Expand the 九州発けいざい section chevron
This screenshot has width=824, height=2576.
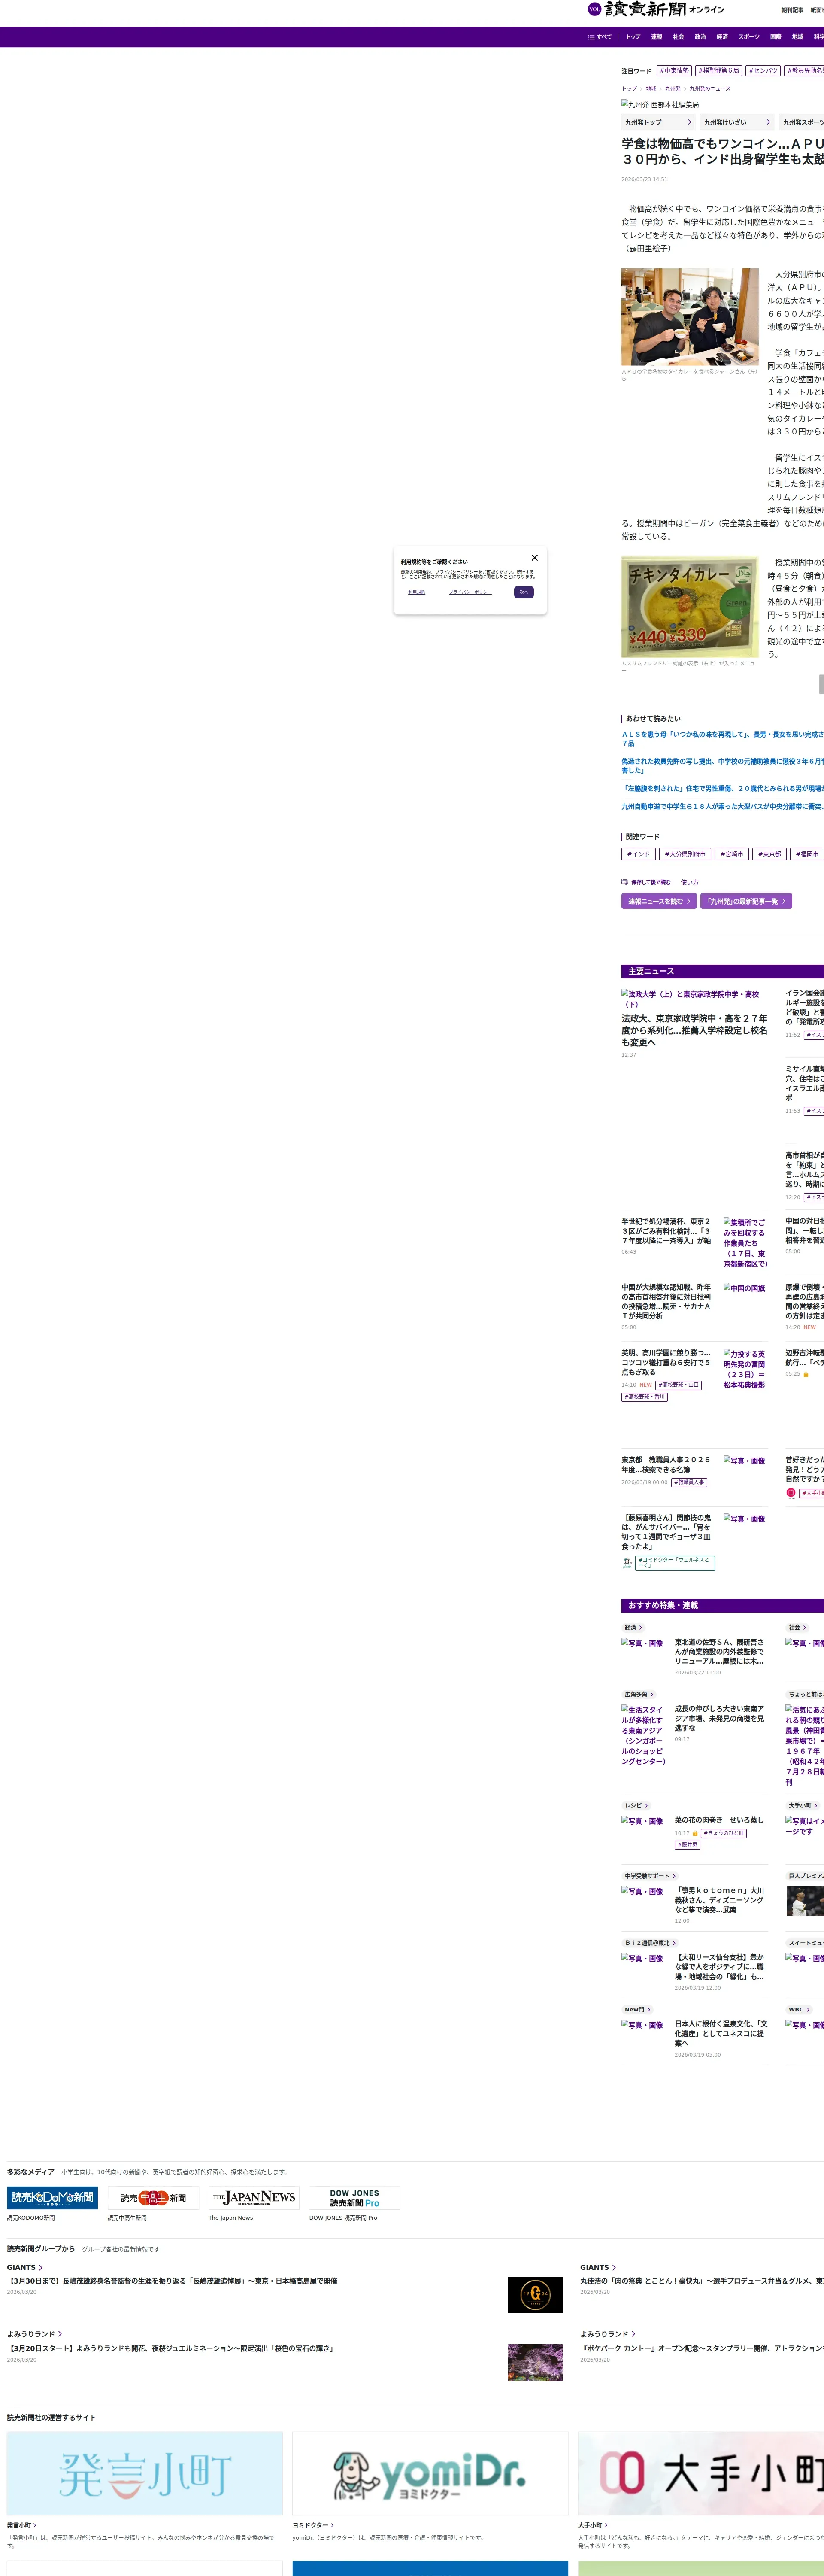[768, 122]
